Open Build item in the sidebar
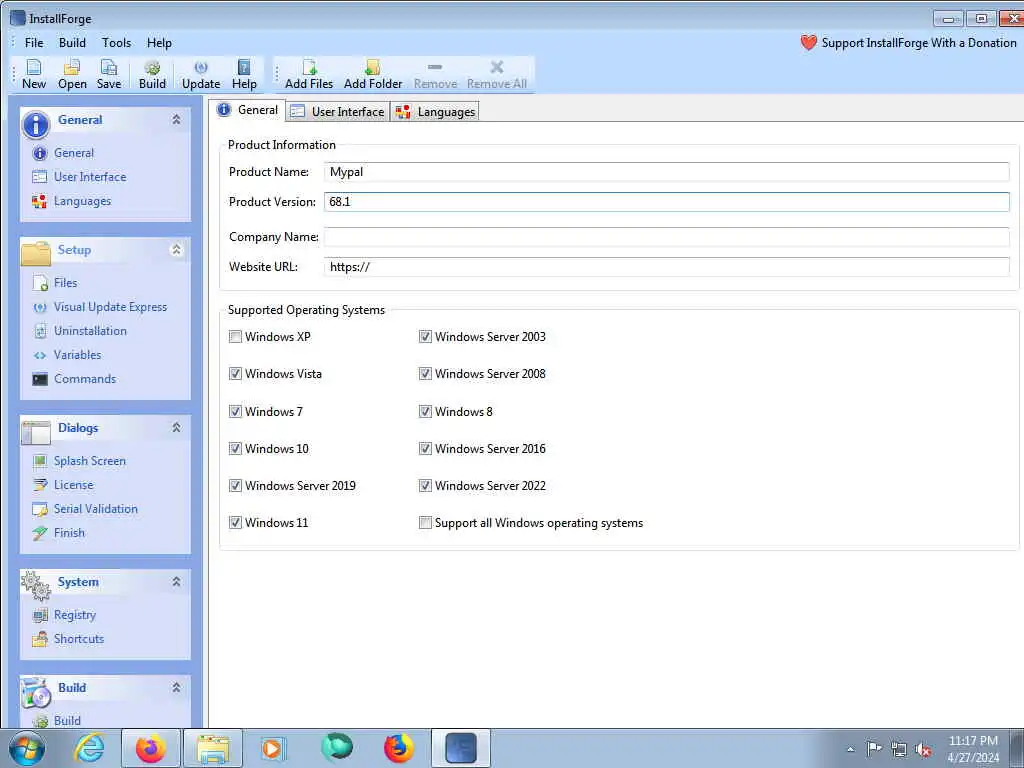Screen dimensions: 1024x768 point(57,720)
